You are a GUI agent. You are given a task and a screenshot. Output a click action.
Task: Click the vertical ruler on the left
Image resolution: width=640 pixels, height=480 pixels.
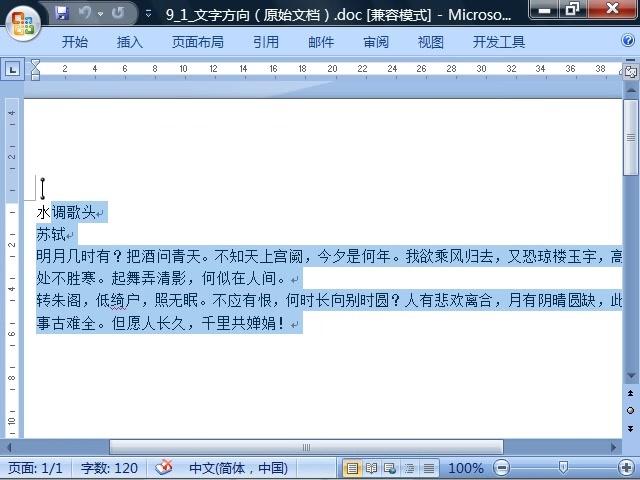coord(12,268)
